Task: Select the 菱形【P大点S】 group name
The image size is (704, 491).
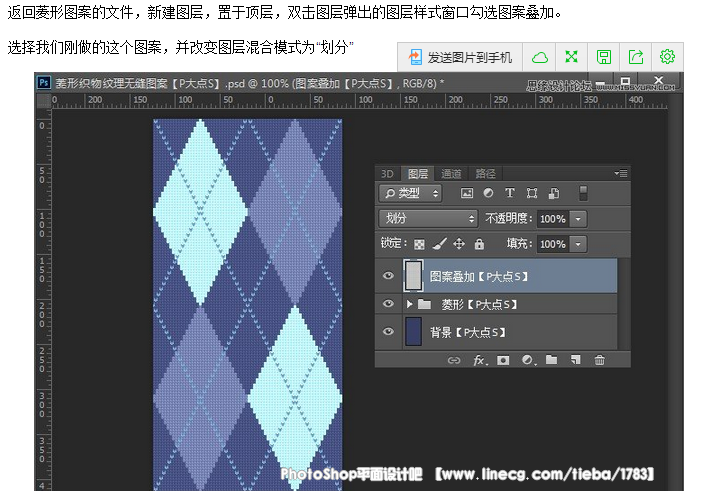Action: pyautogui.click(x=479, y=305)
